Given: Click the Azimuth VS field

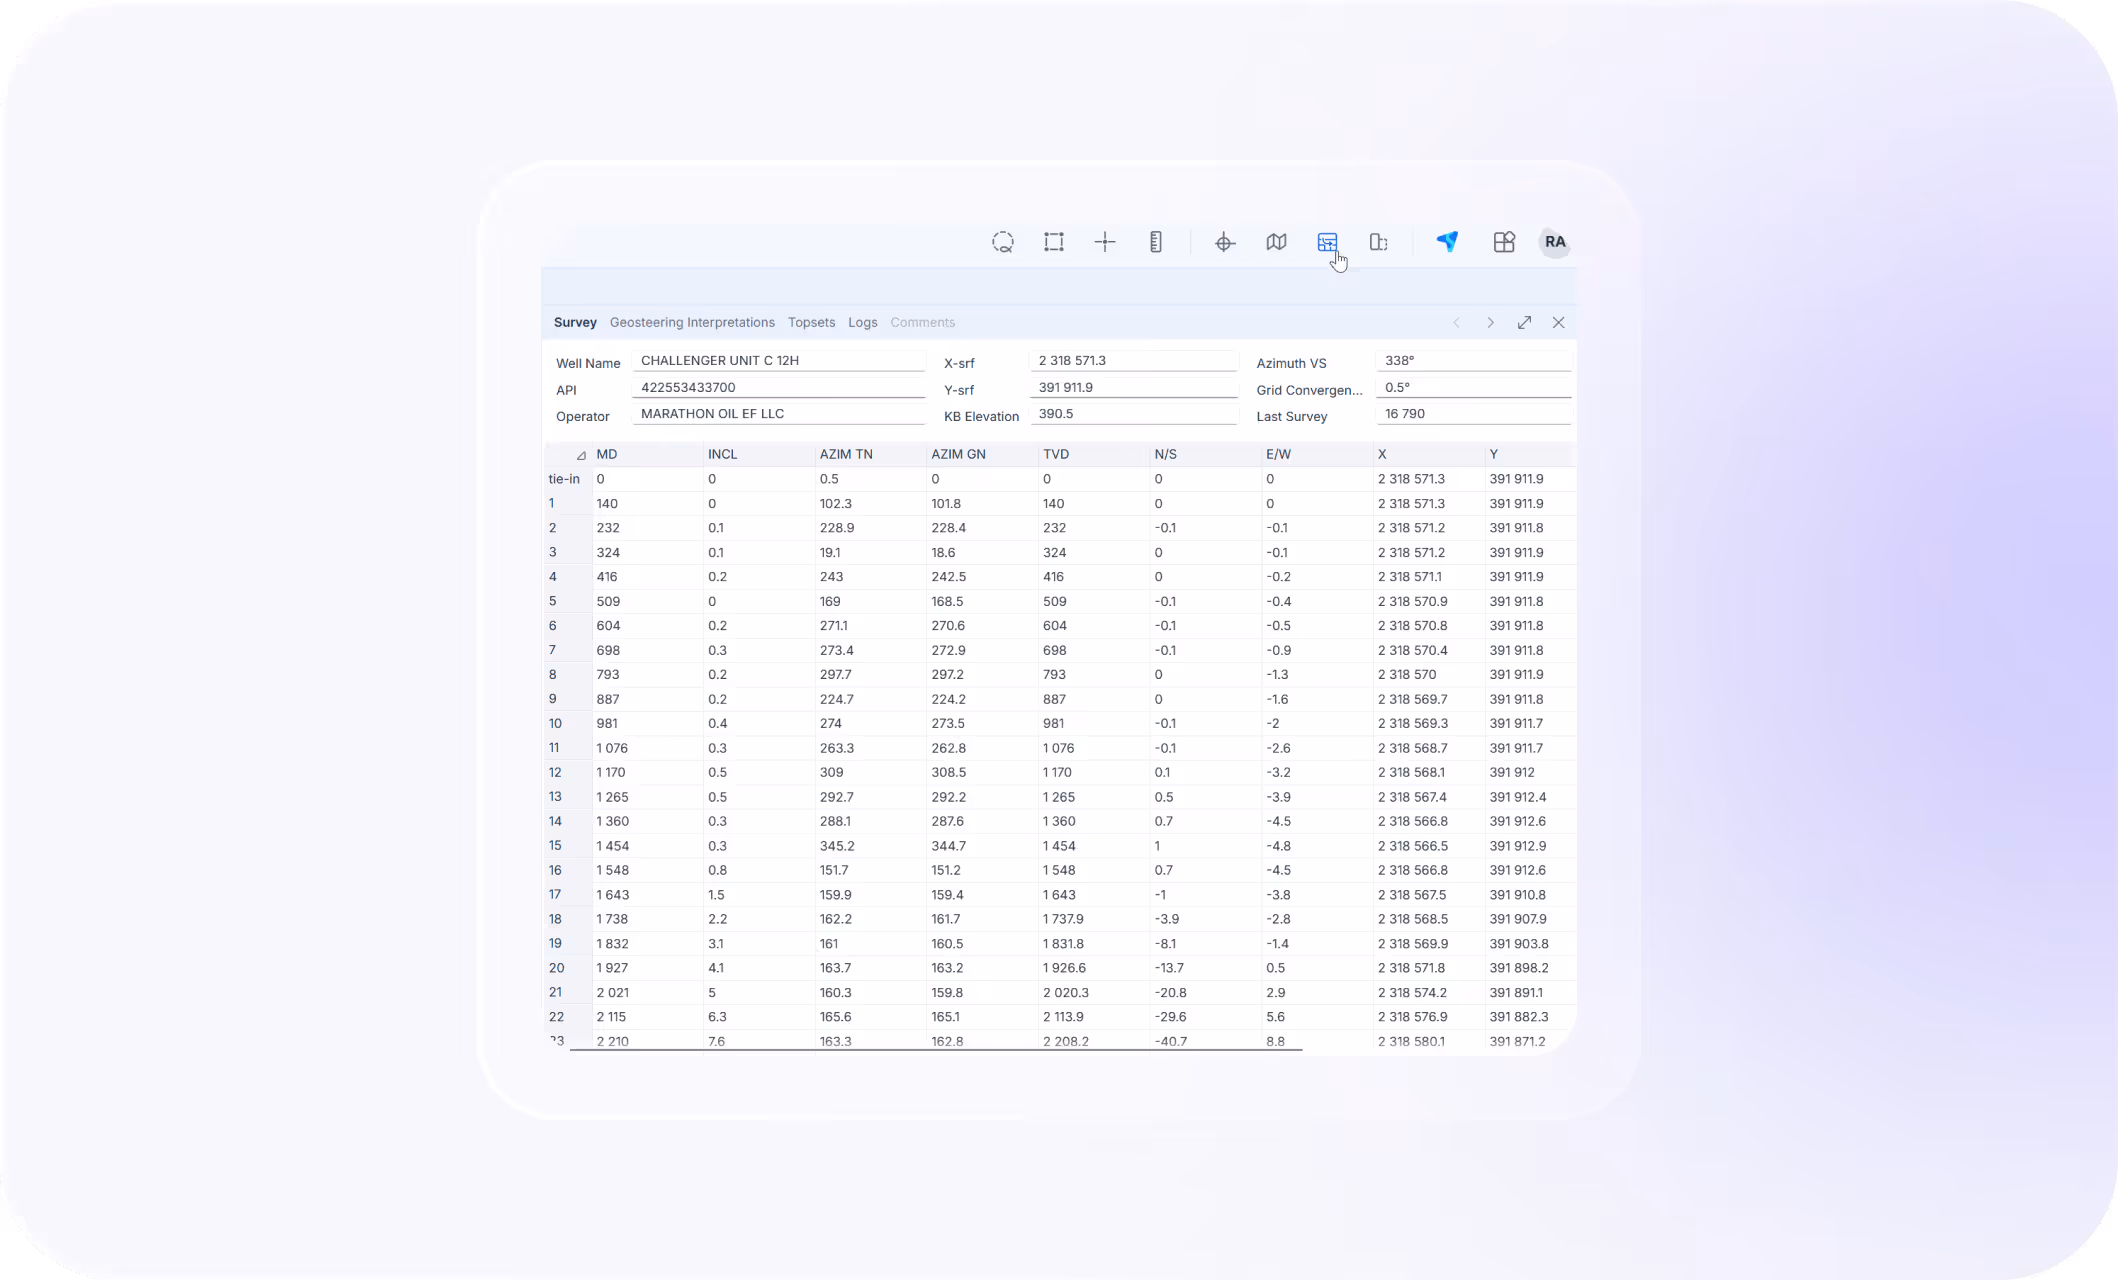Looking at the screenshot, I should coord(1472,361).
